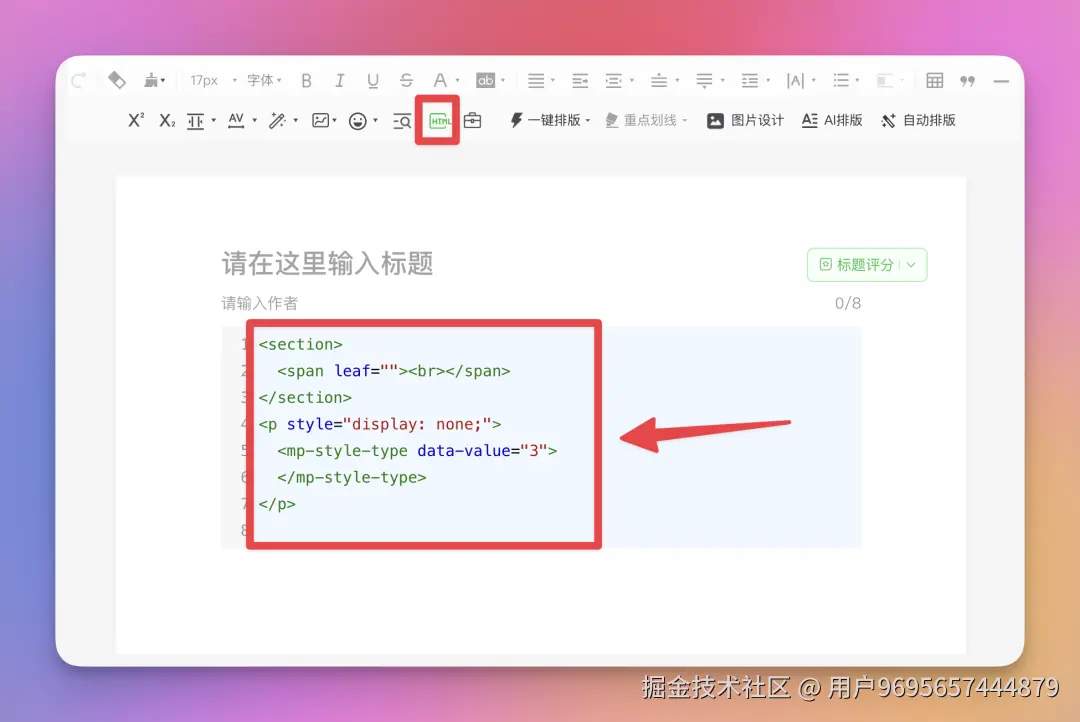Open the 字体 font family dropdown
This screenshot has height=722, width=1080.
pyautogui.click(x=262, y=80)
